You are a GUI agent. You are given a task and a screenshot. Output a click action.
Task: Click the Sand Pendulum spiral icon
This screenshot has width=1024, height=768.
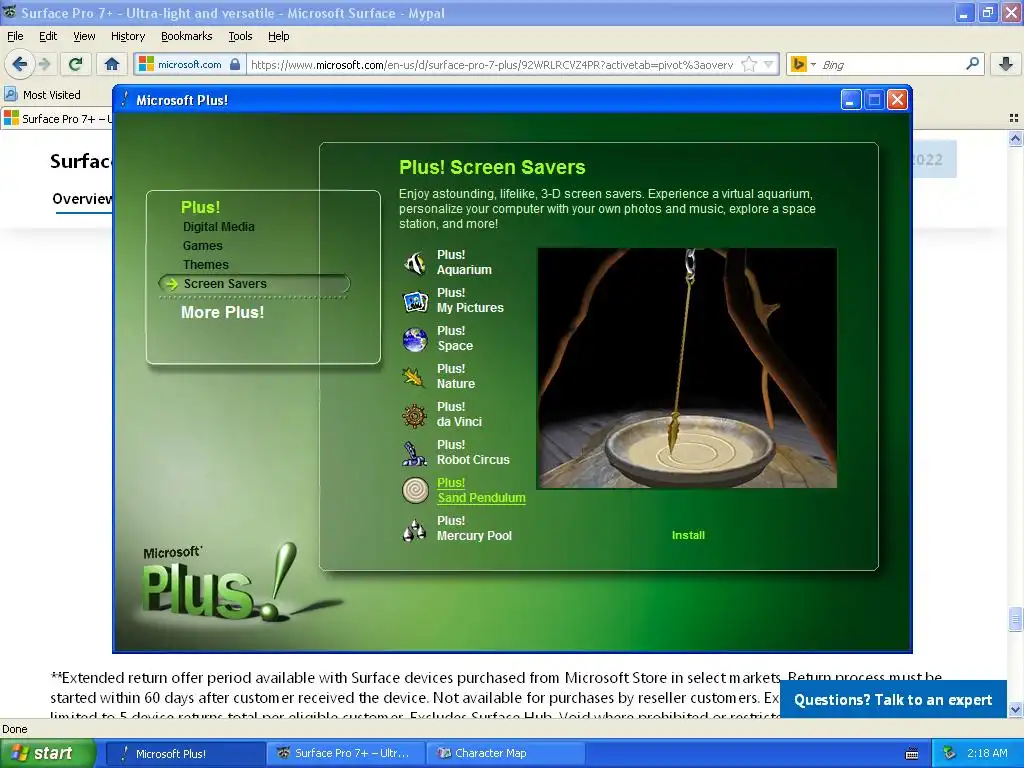point(415,490)
